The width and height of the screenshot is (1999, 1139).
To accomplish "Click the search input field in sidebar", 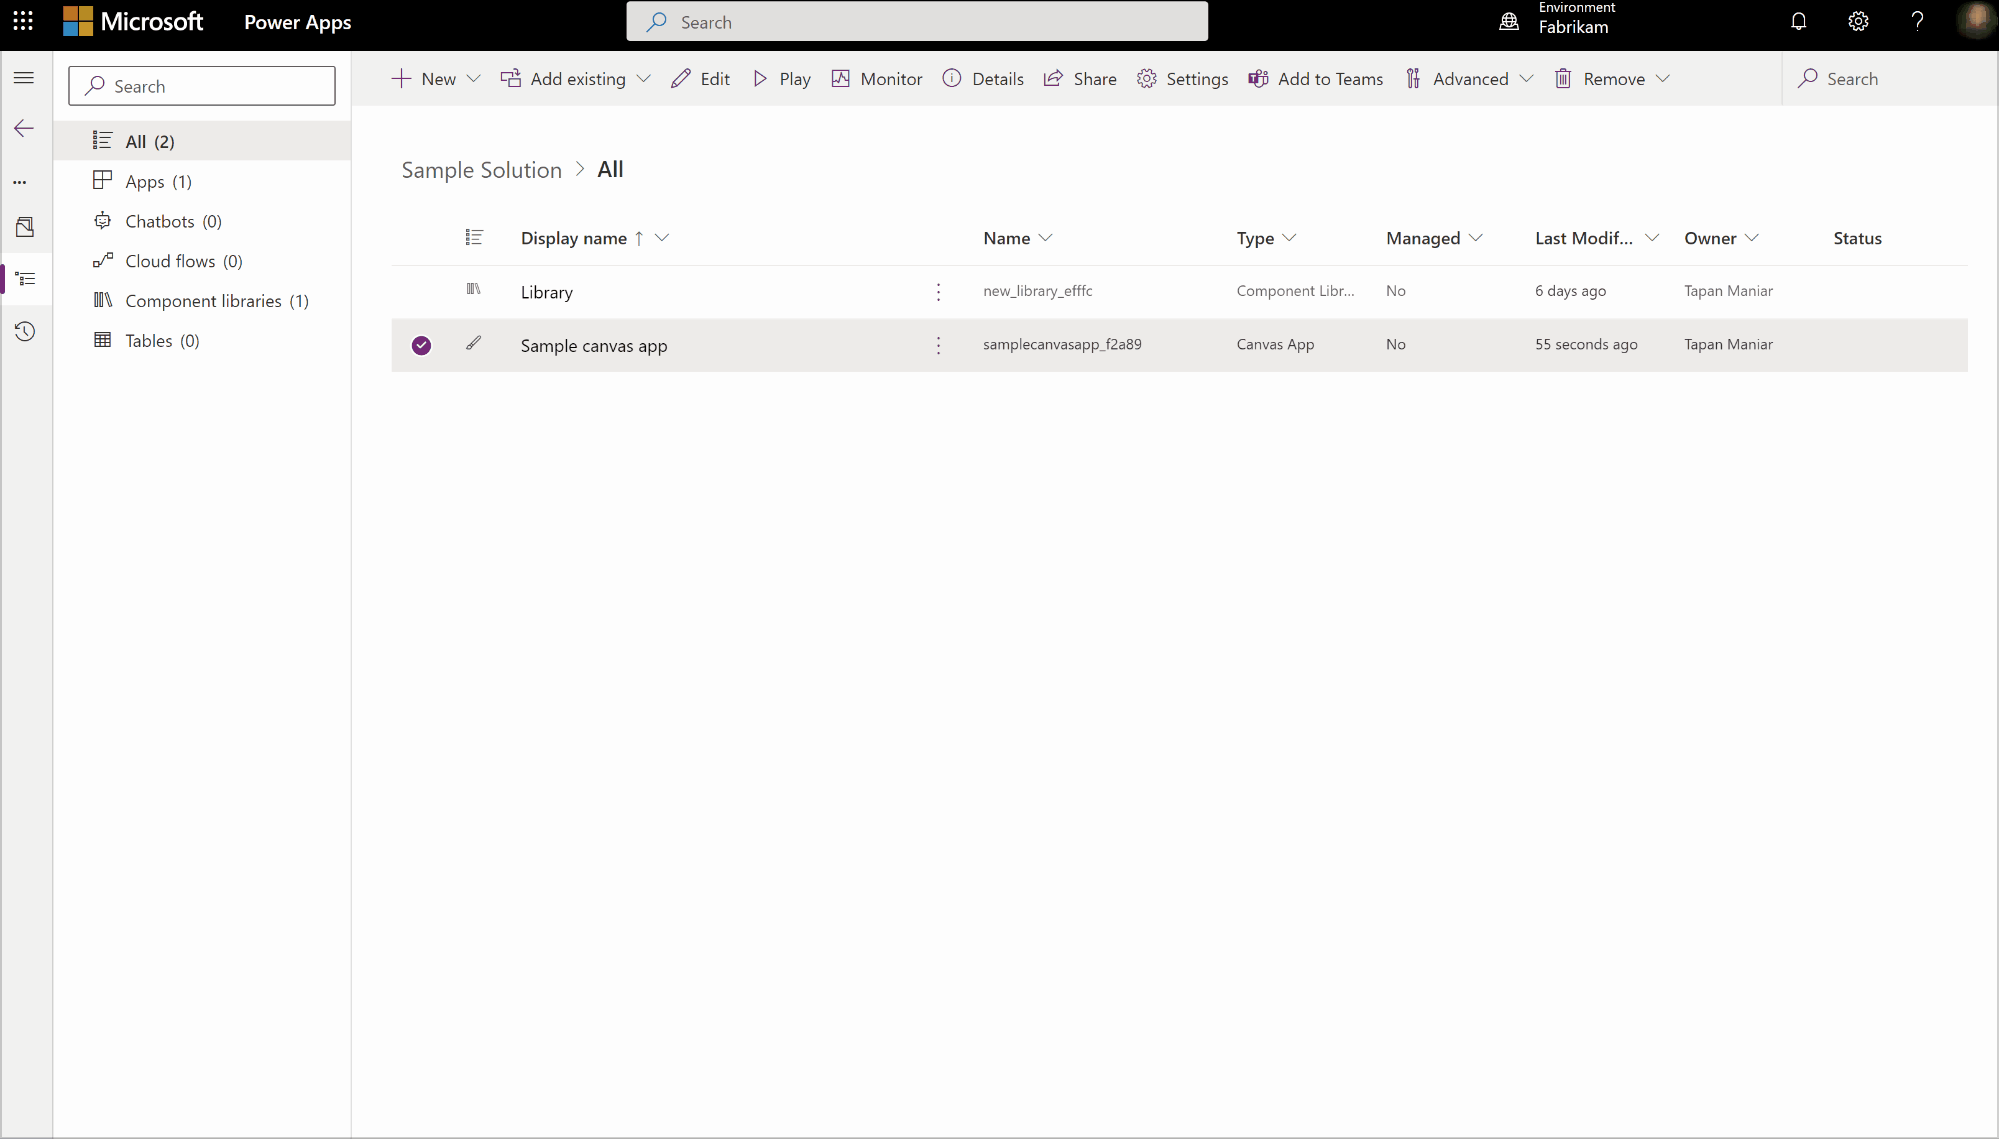I will point(202,85).
